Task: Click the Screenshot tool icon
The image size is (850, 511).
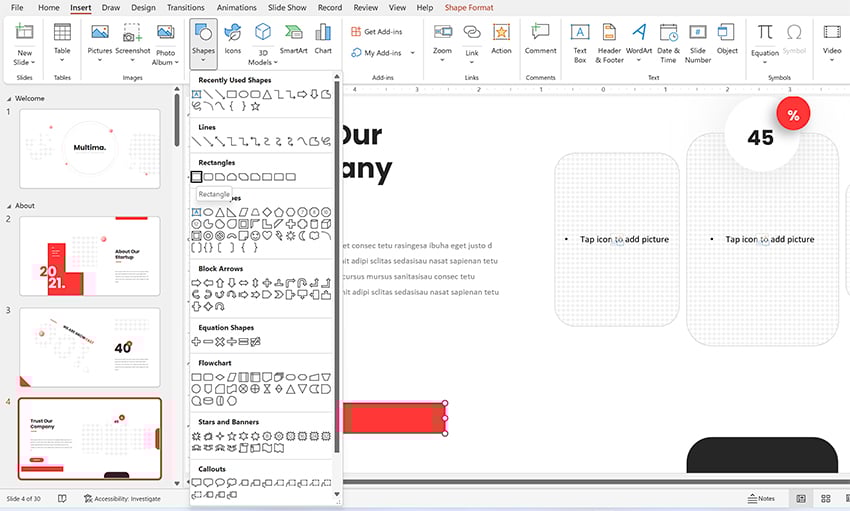Action: coord(132,38)
